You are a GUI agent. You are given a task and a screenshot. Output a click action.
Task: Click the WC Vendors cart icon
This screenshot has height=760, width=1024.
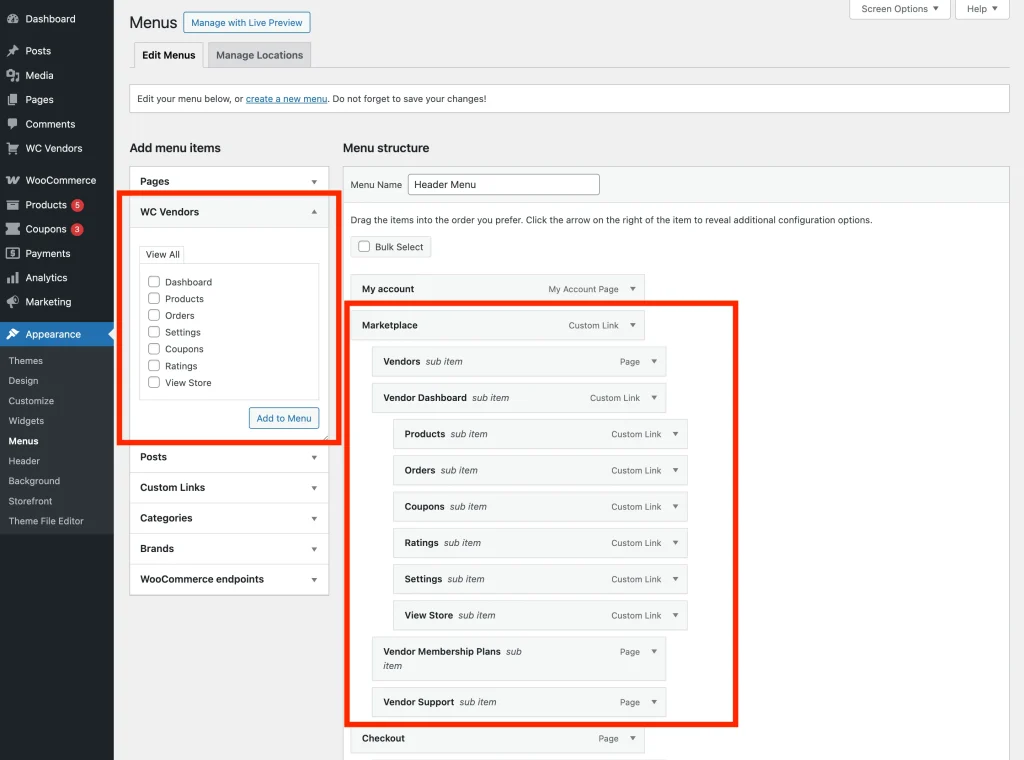tap(12, 148)
